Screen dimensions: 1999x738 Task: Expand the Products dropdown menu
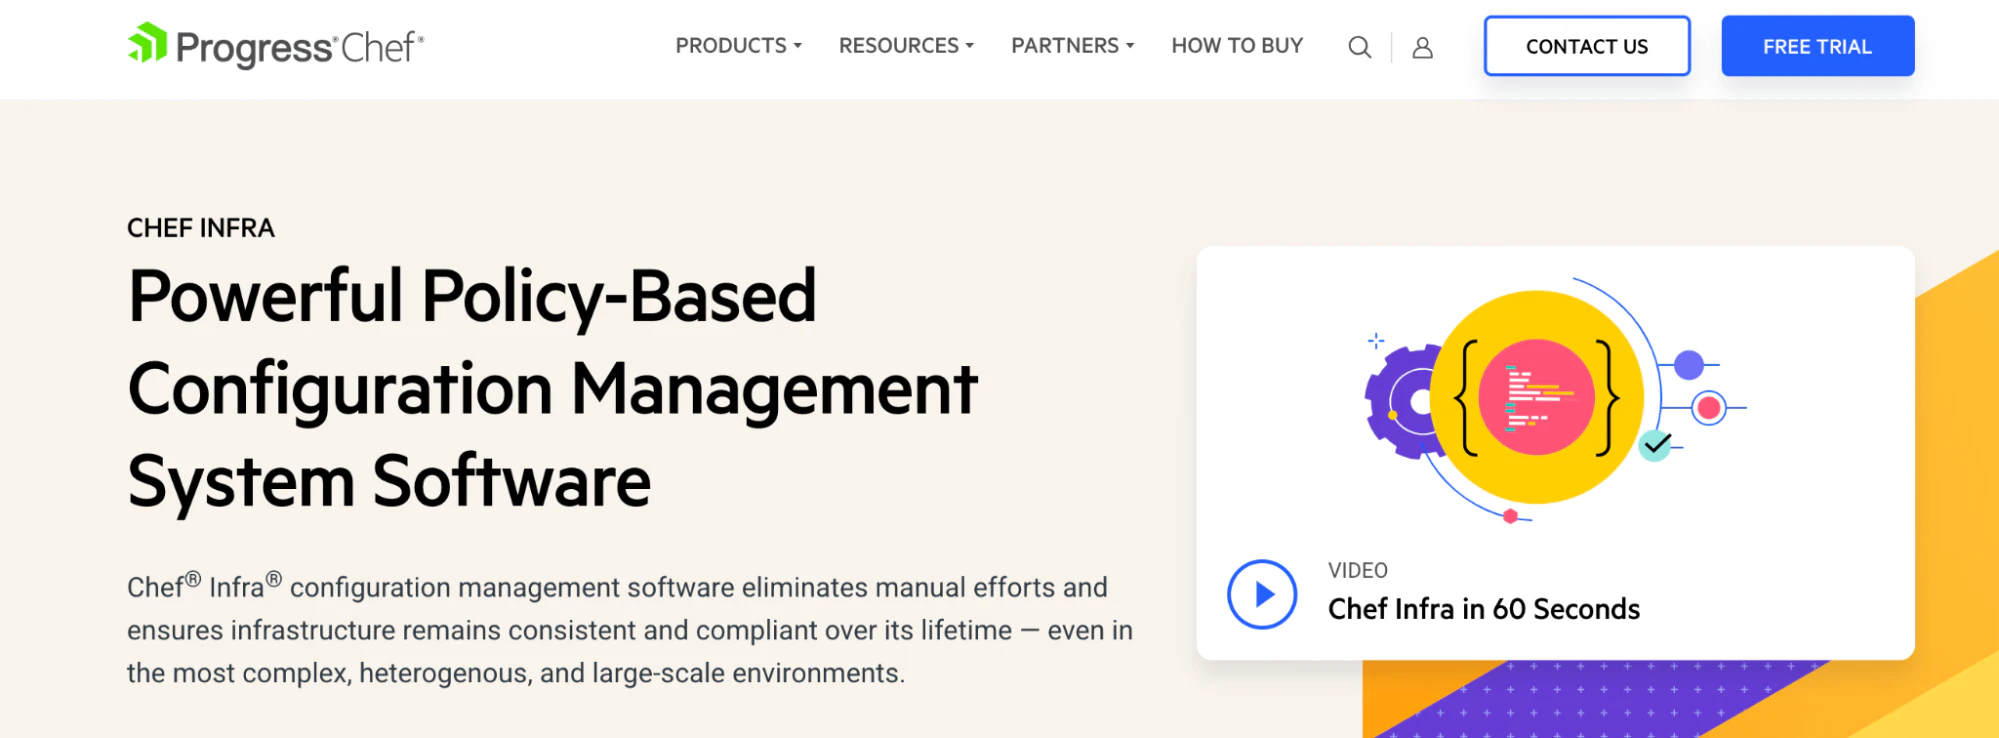(738, 46)
